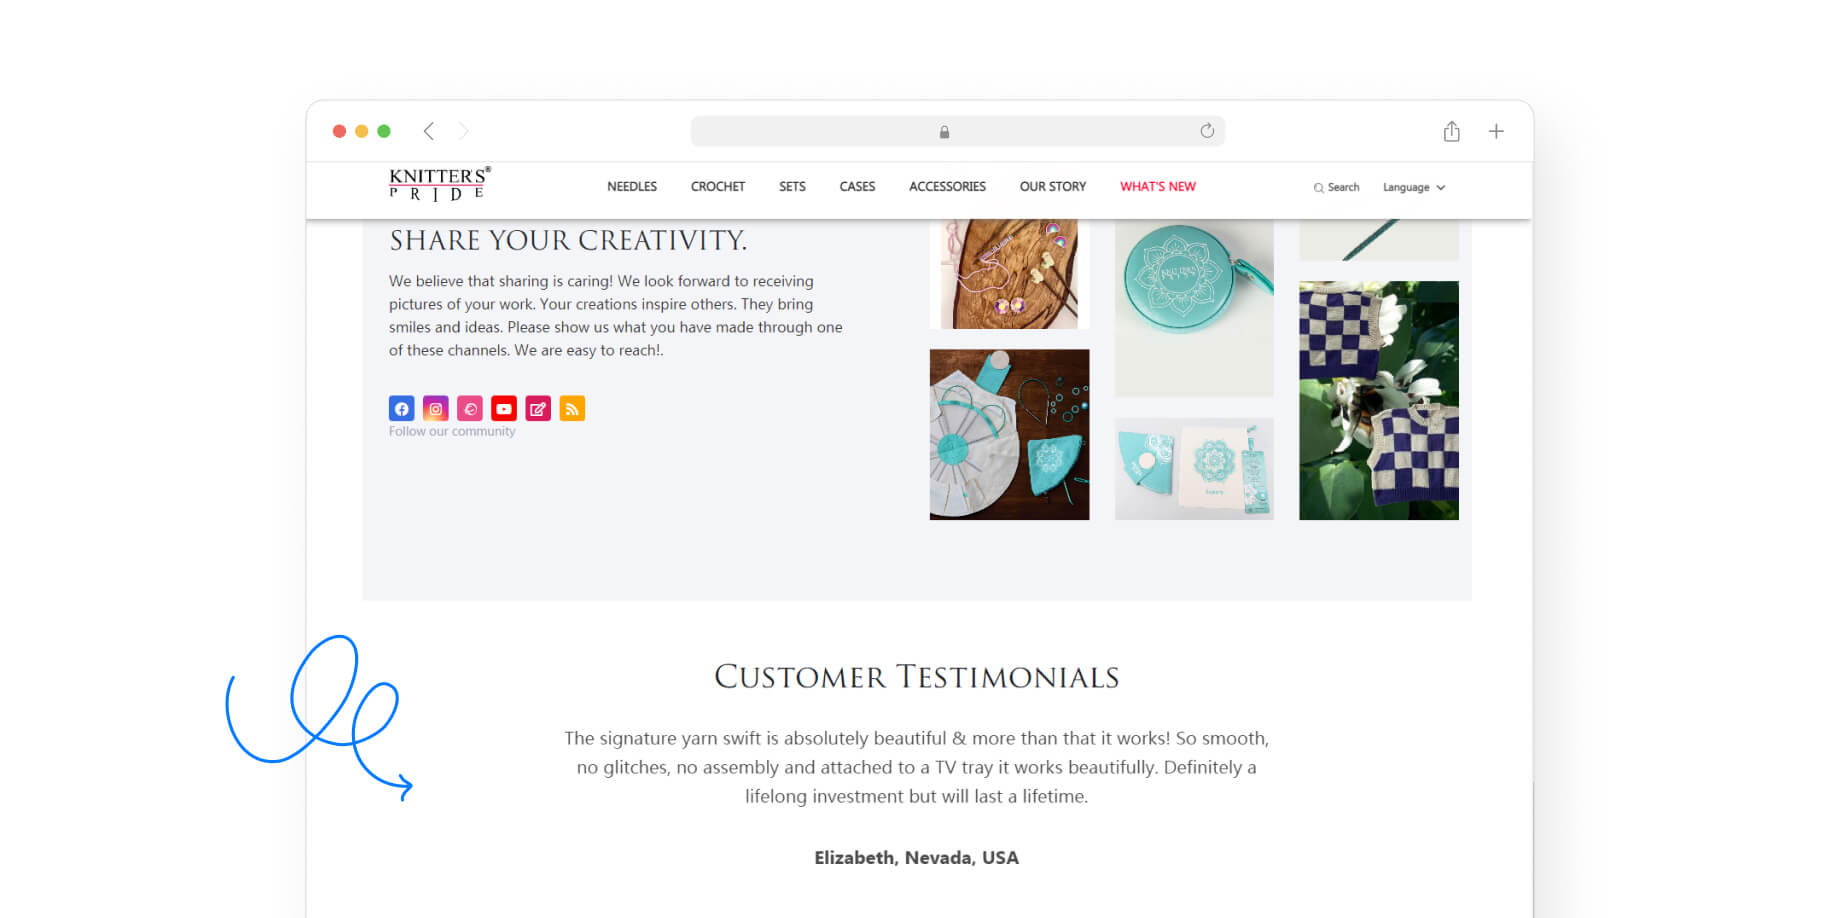Go to the OUR STORY page
This screenshot has width=1840, height=918.
[1053, 187]
